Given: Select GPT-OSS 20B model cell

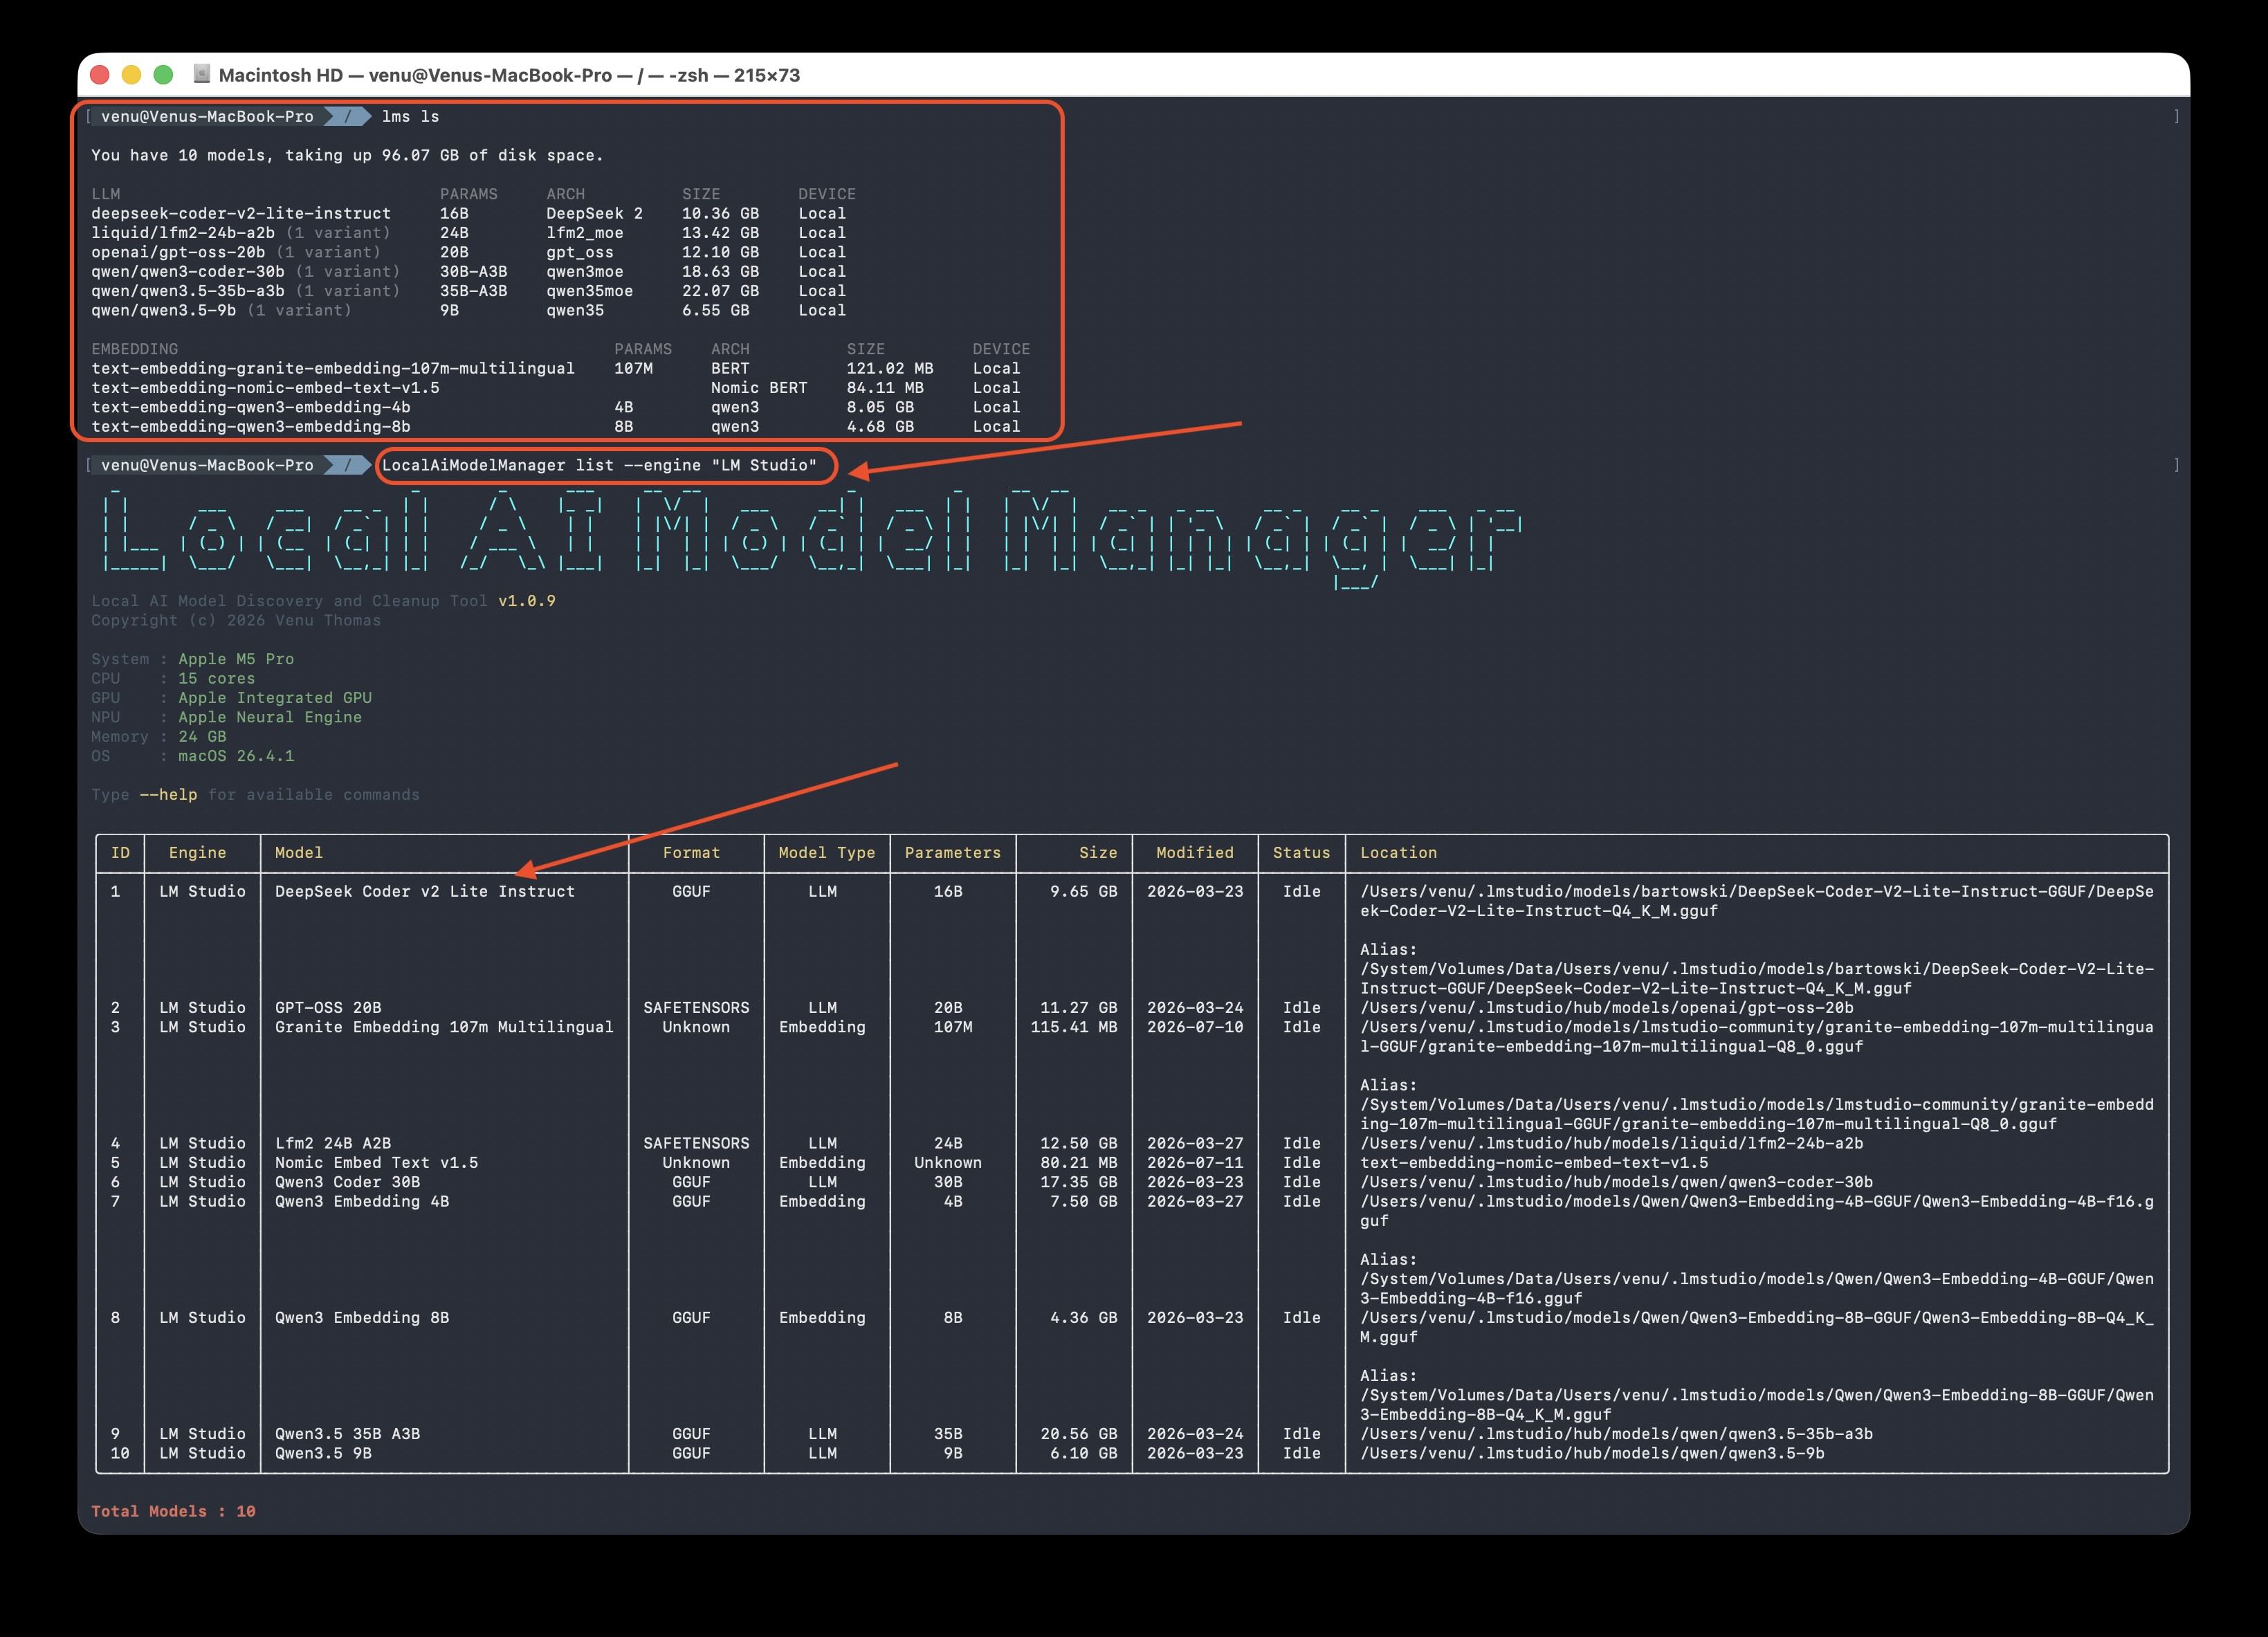Looking at the screenshot, I should 328,1008.
